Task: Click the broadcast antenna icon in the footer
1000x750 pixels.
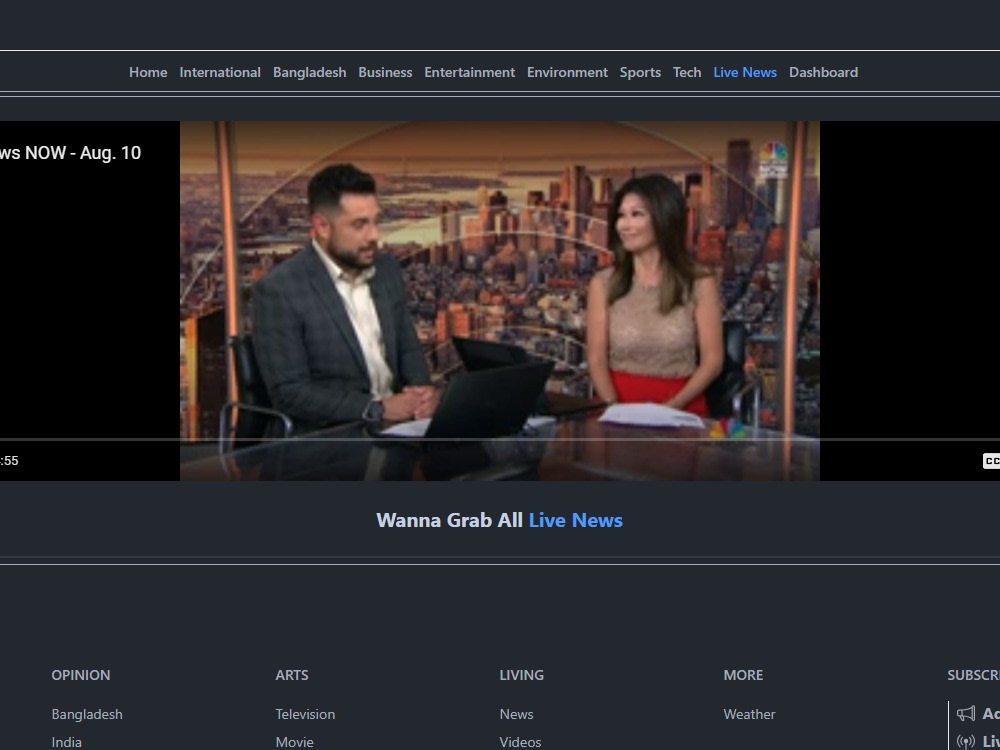Action: click(x=966, y=742)
